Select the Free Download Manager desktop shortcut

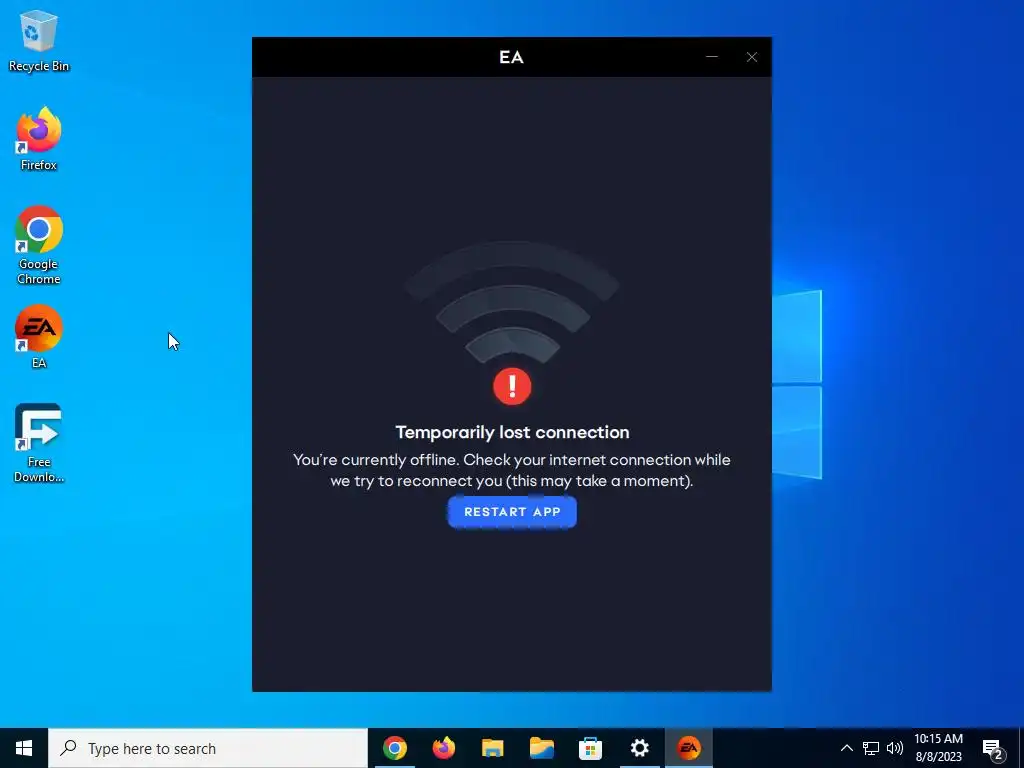(x=39, y=443)
